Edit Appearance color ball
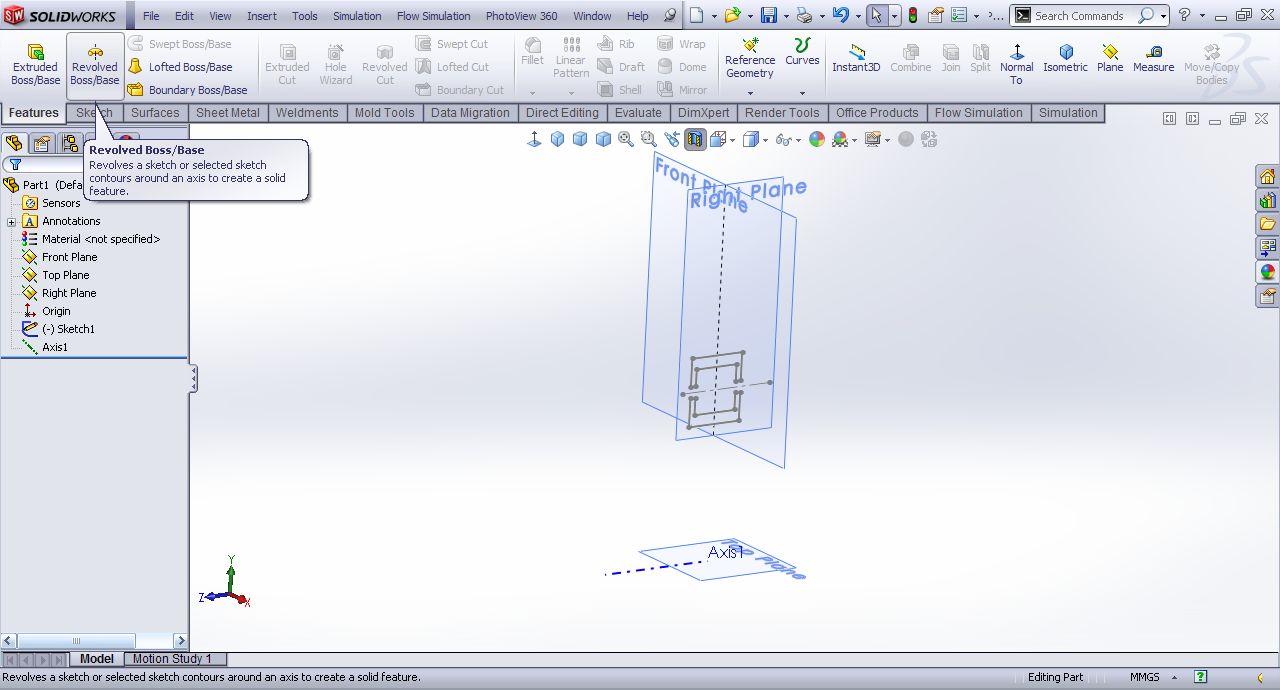This screenshot has height=690, width=1280. [817, 139]
